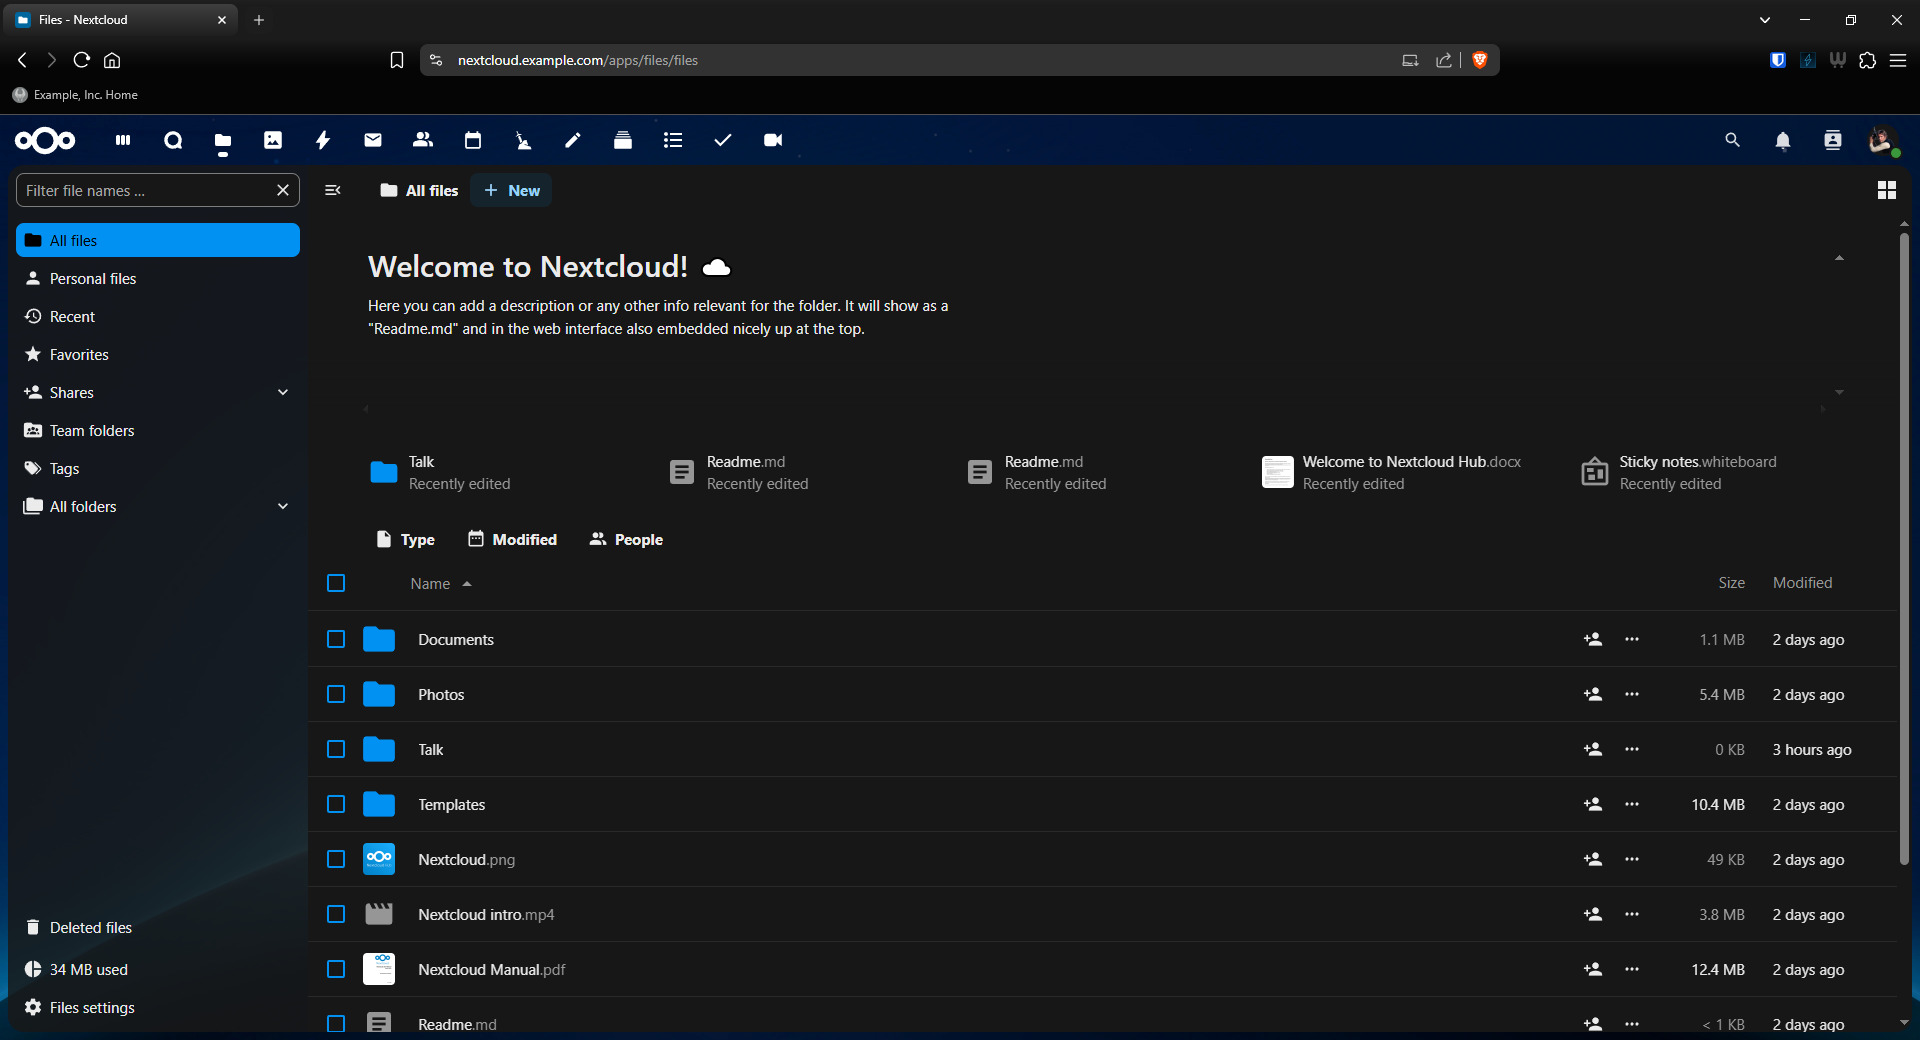Viewport: 1920px width, 1040px height.
Task: Open Files settings
Action: [92, 1007]
